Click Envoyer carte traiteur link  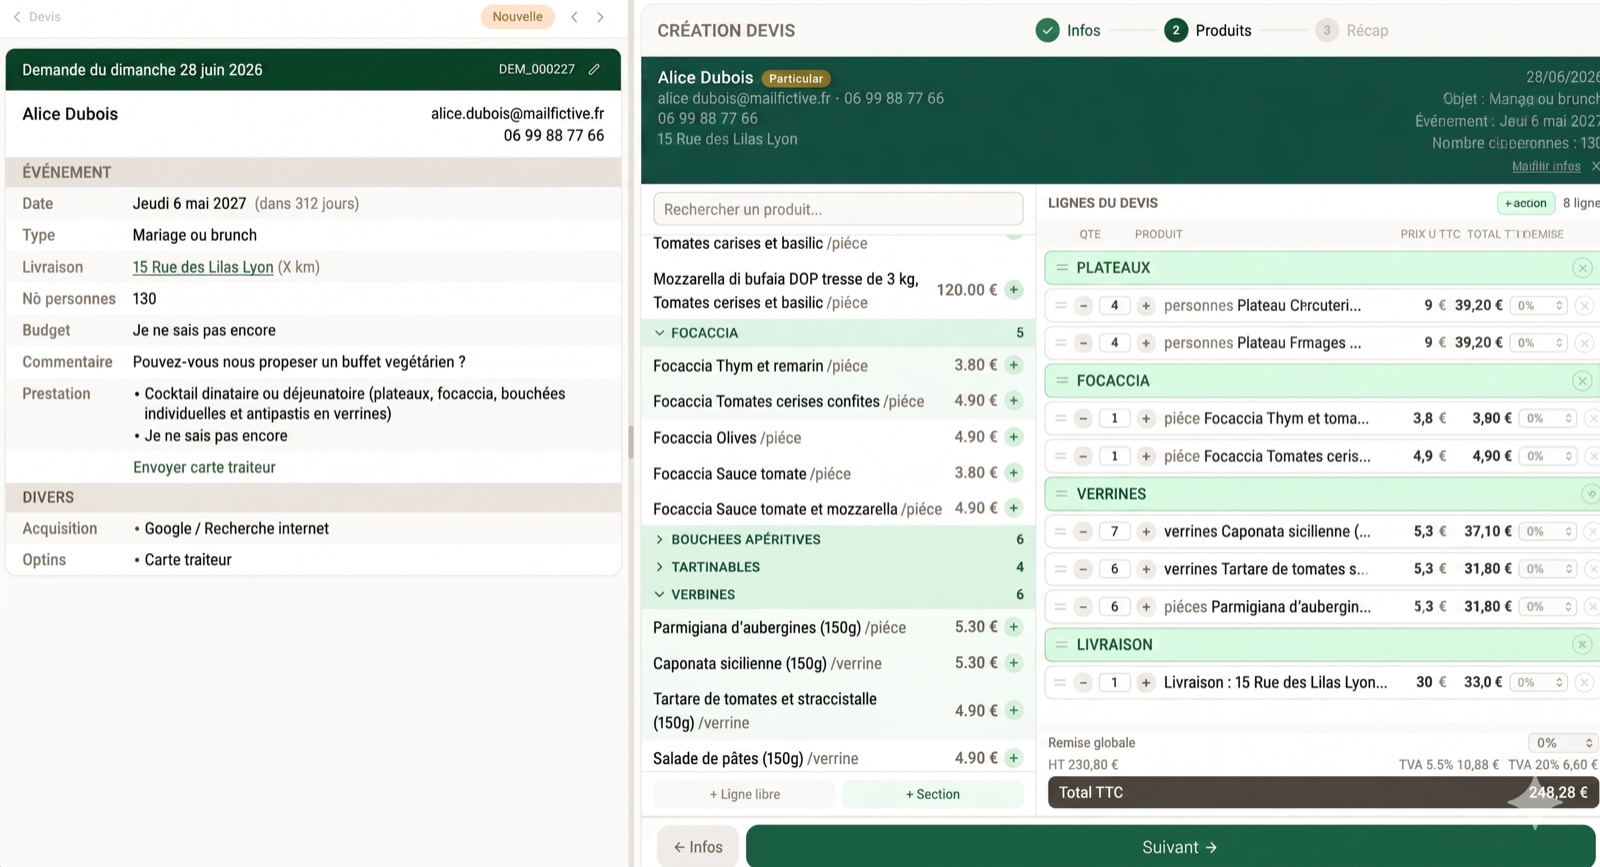click(204, 467)
